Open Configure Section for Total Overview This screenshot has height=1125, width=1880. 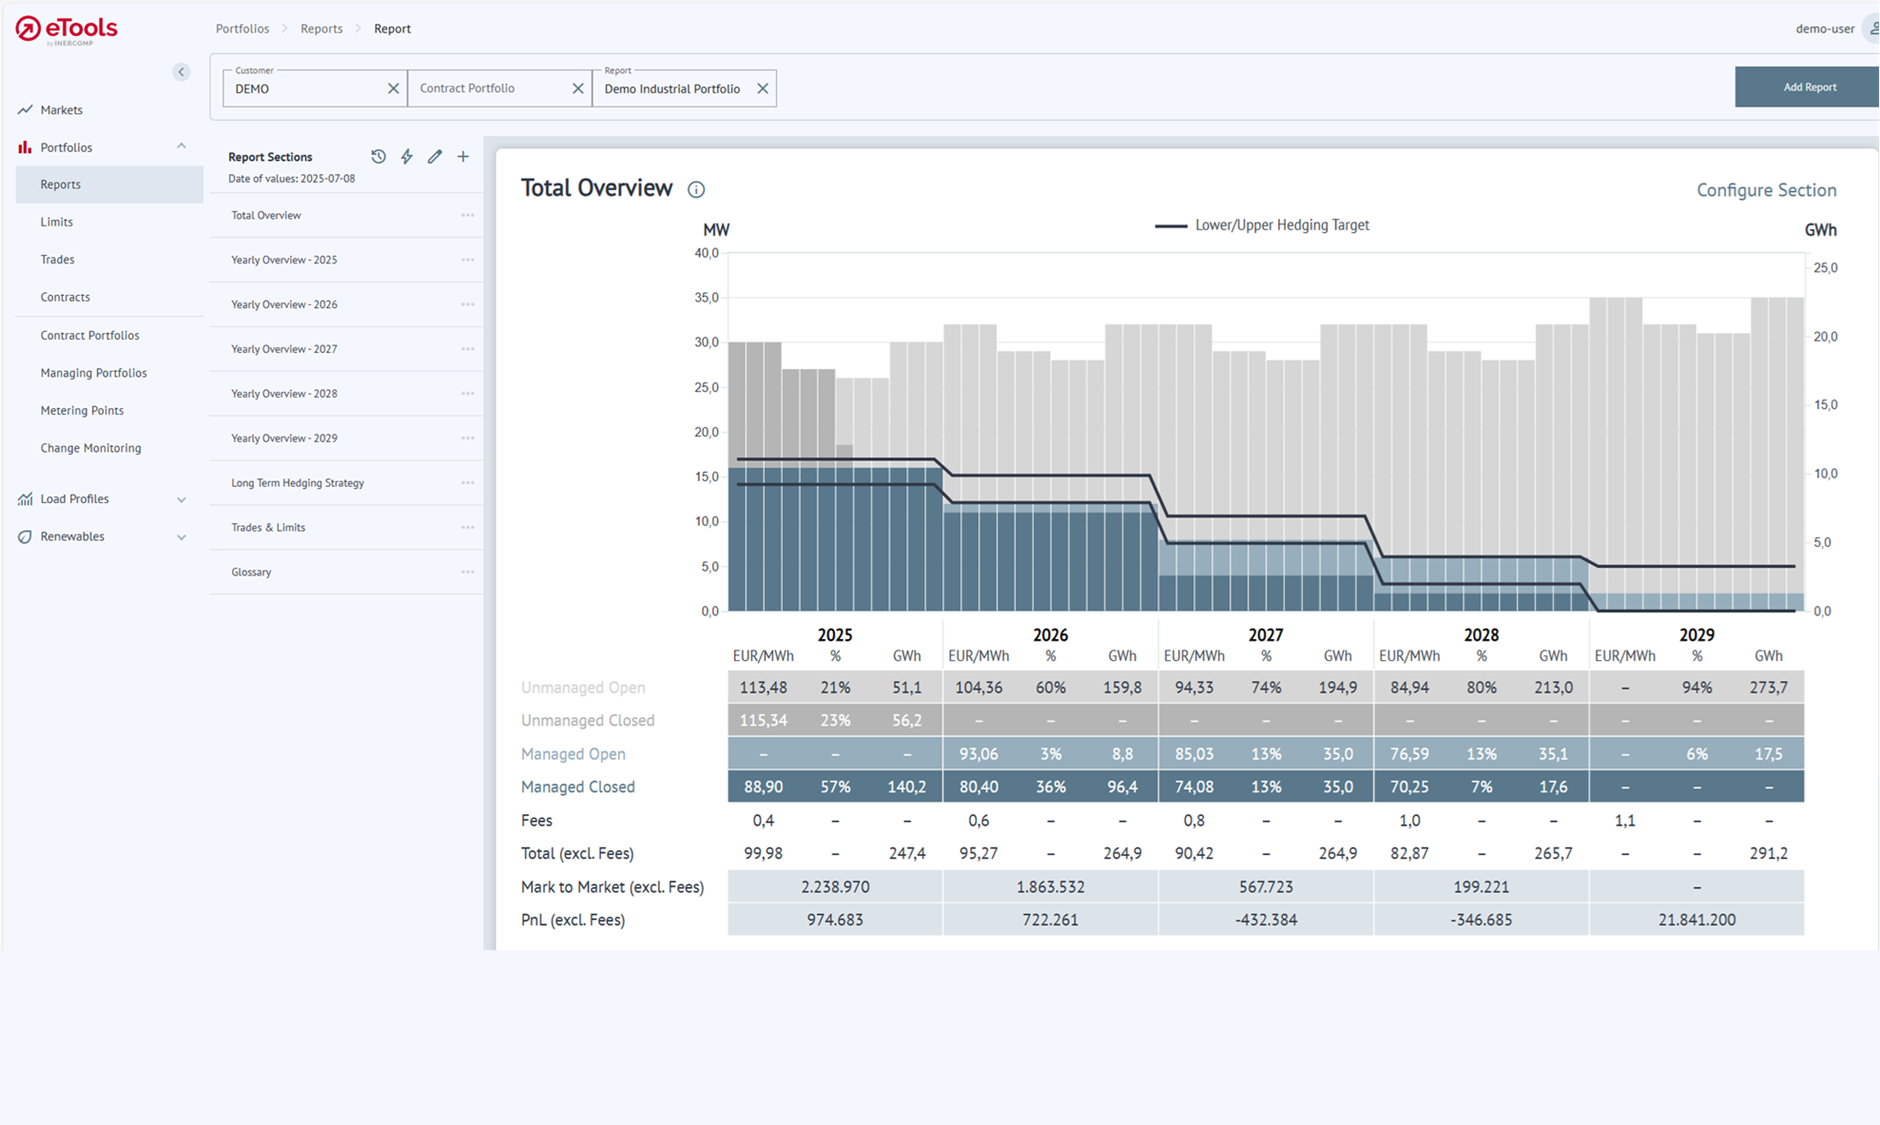click(1766, 189)
